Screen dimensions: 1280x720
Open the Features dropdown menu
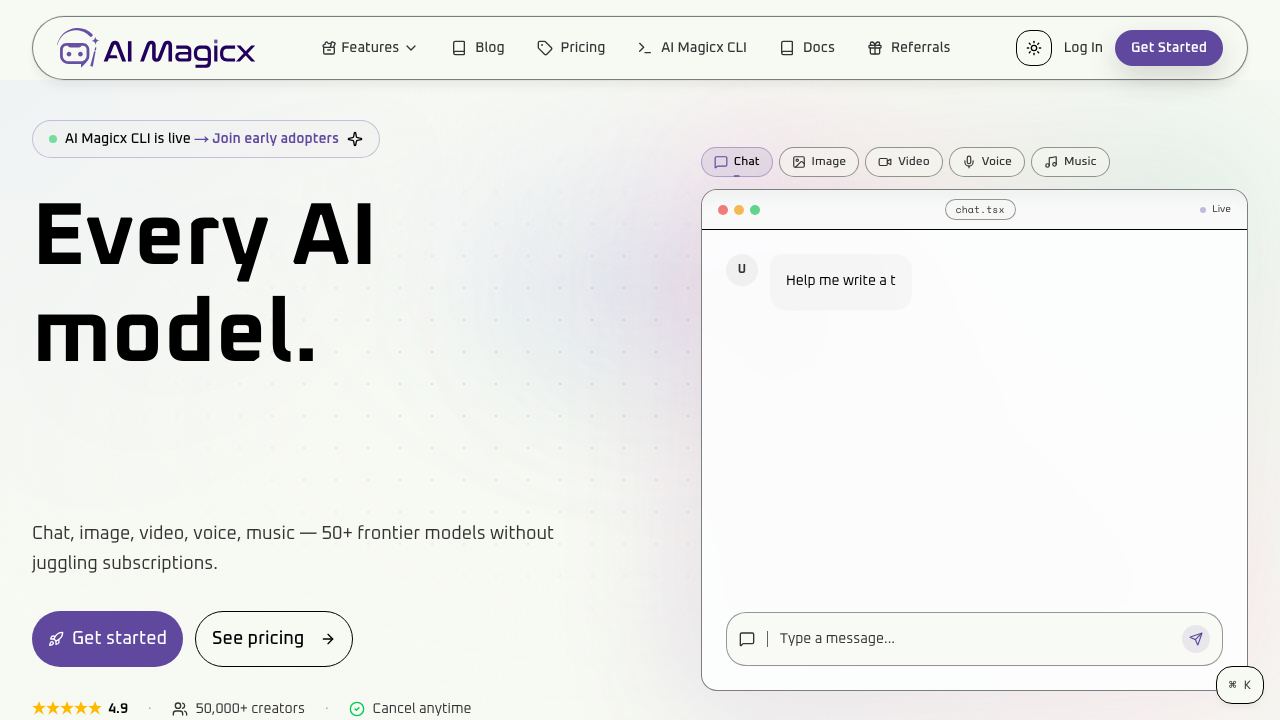click(369, 48)
